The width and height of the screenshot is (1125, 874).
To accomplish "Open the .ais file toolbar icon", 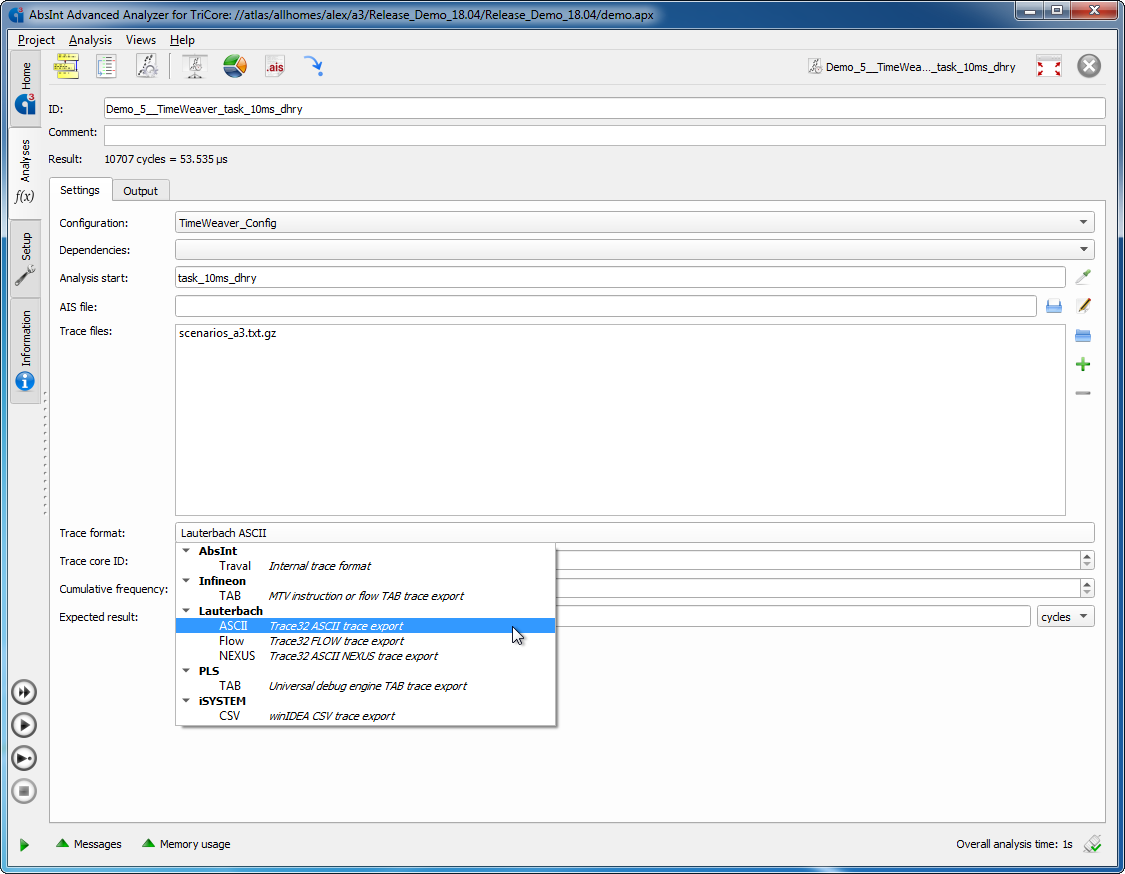I will click(x=275, y=66).
